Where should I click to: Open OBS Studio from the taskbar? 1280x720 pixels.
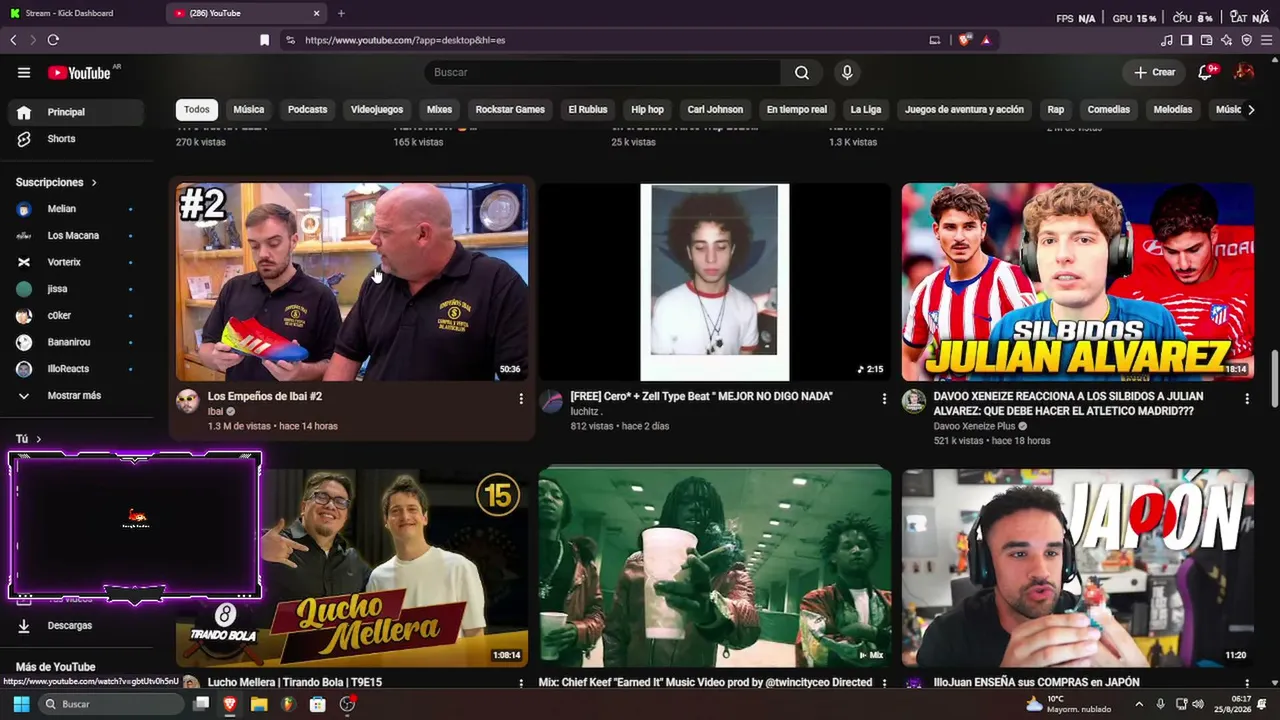347,704
